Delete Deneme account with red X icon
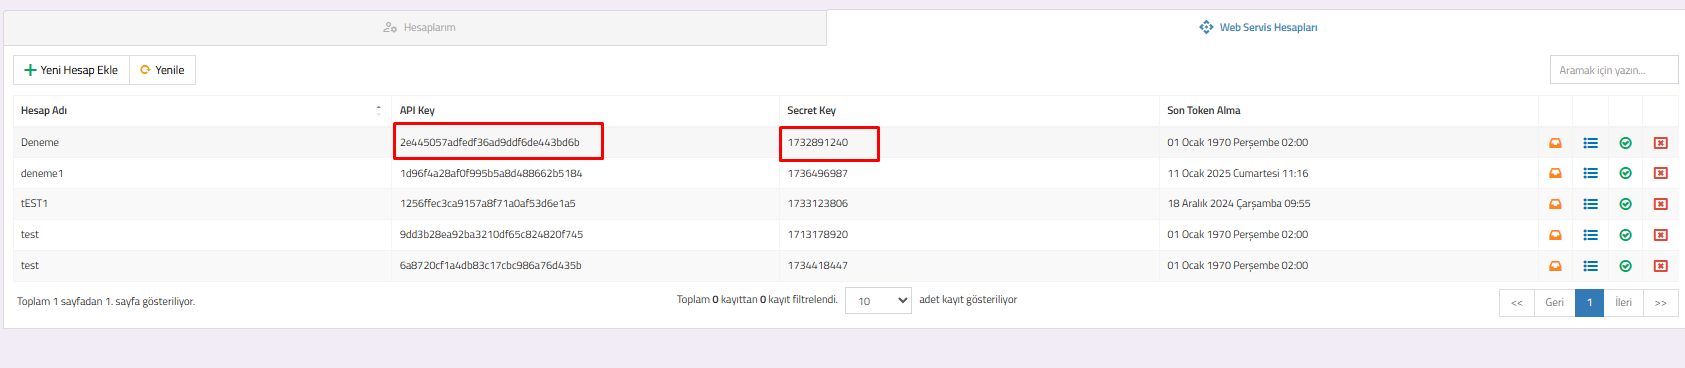The width and height of the screenshot is (1685, 368). (x=1660, y=143)
